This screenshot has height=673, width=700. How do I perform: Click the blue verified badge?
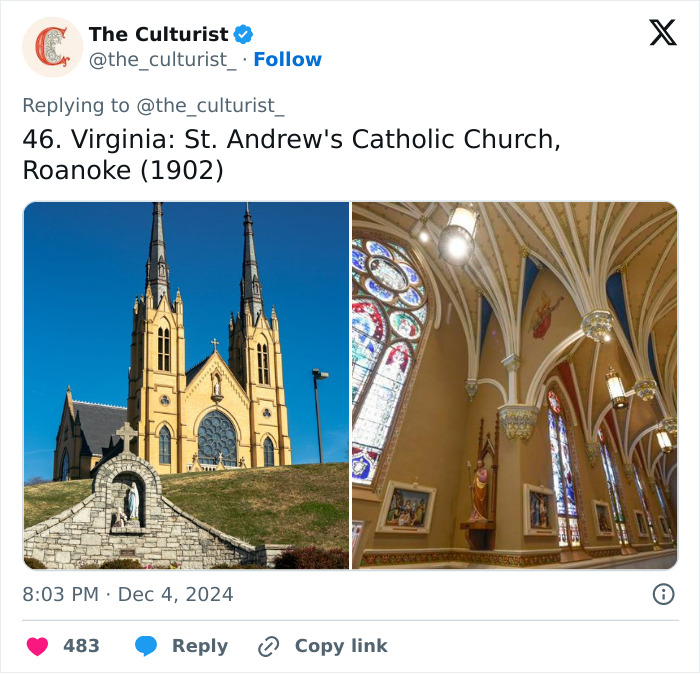tap(244, 35)
